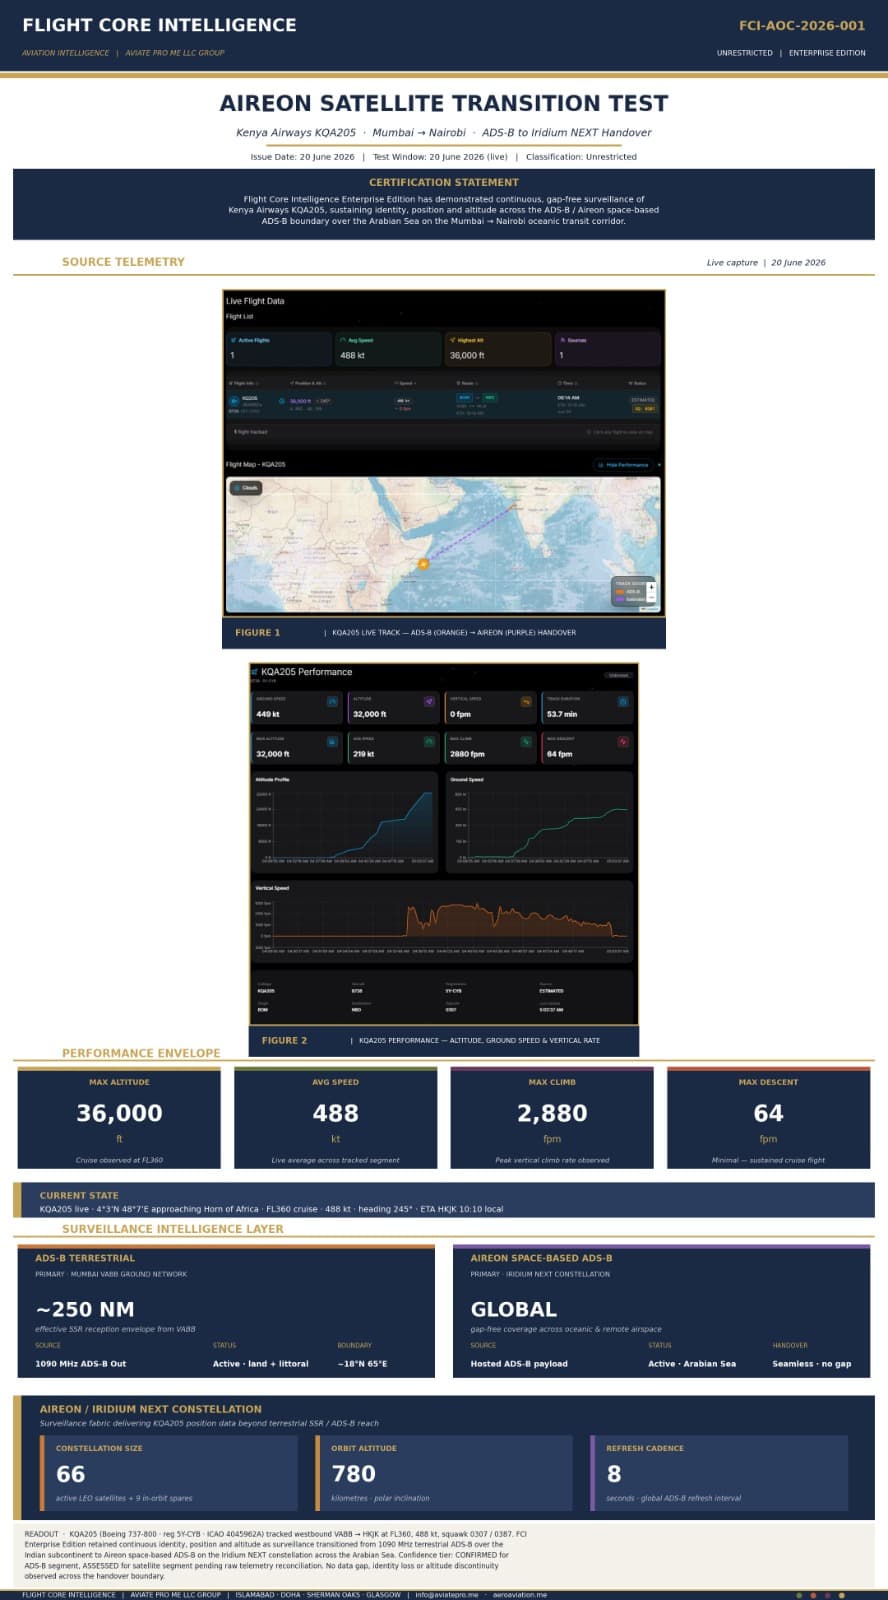The height and width of the screenshot is (1600, 888).
Task: Click the orange ADS-B swatch in the map legend
Action: 619,591
